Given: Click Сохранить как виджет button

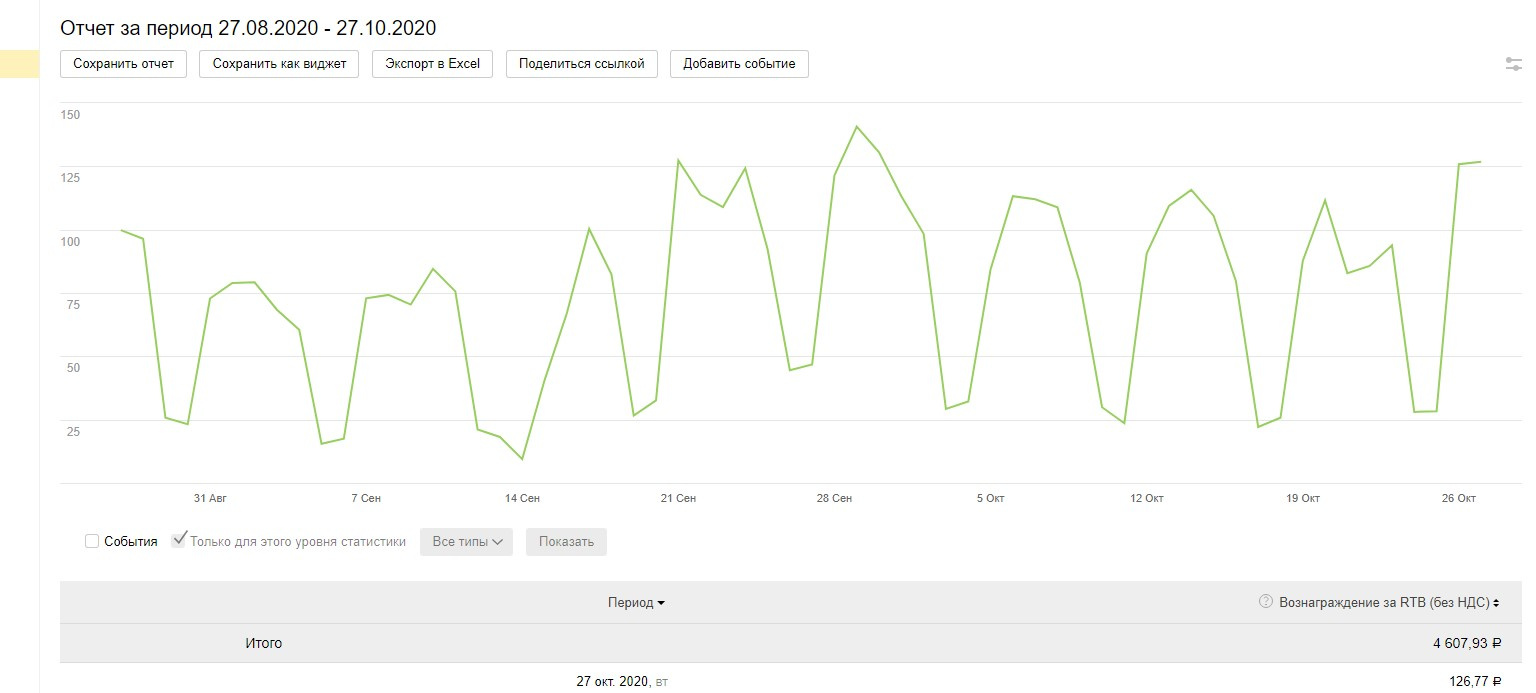Looking at the screenshot, I should 279,64.
